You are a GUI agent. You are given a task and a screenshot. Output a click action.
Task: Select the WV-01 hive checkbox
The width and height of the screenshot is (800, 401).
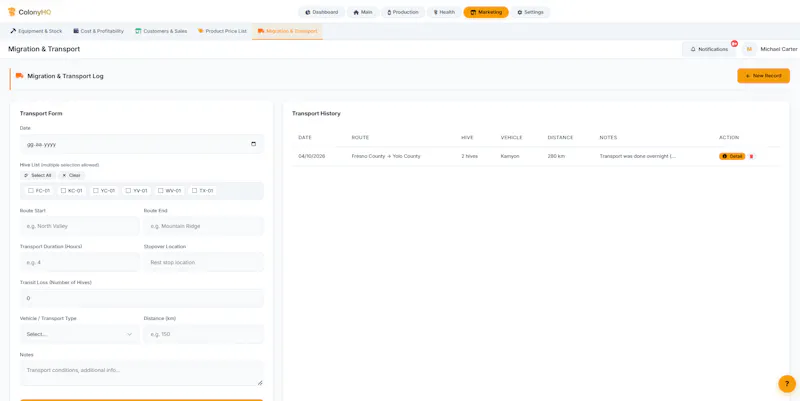coord(161,191)
